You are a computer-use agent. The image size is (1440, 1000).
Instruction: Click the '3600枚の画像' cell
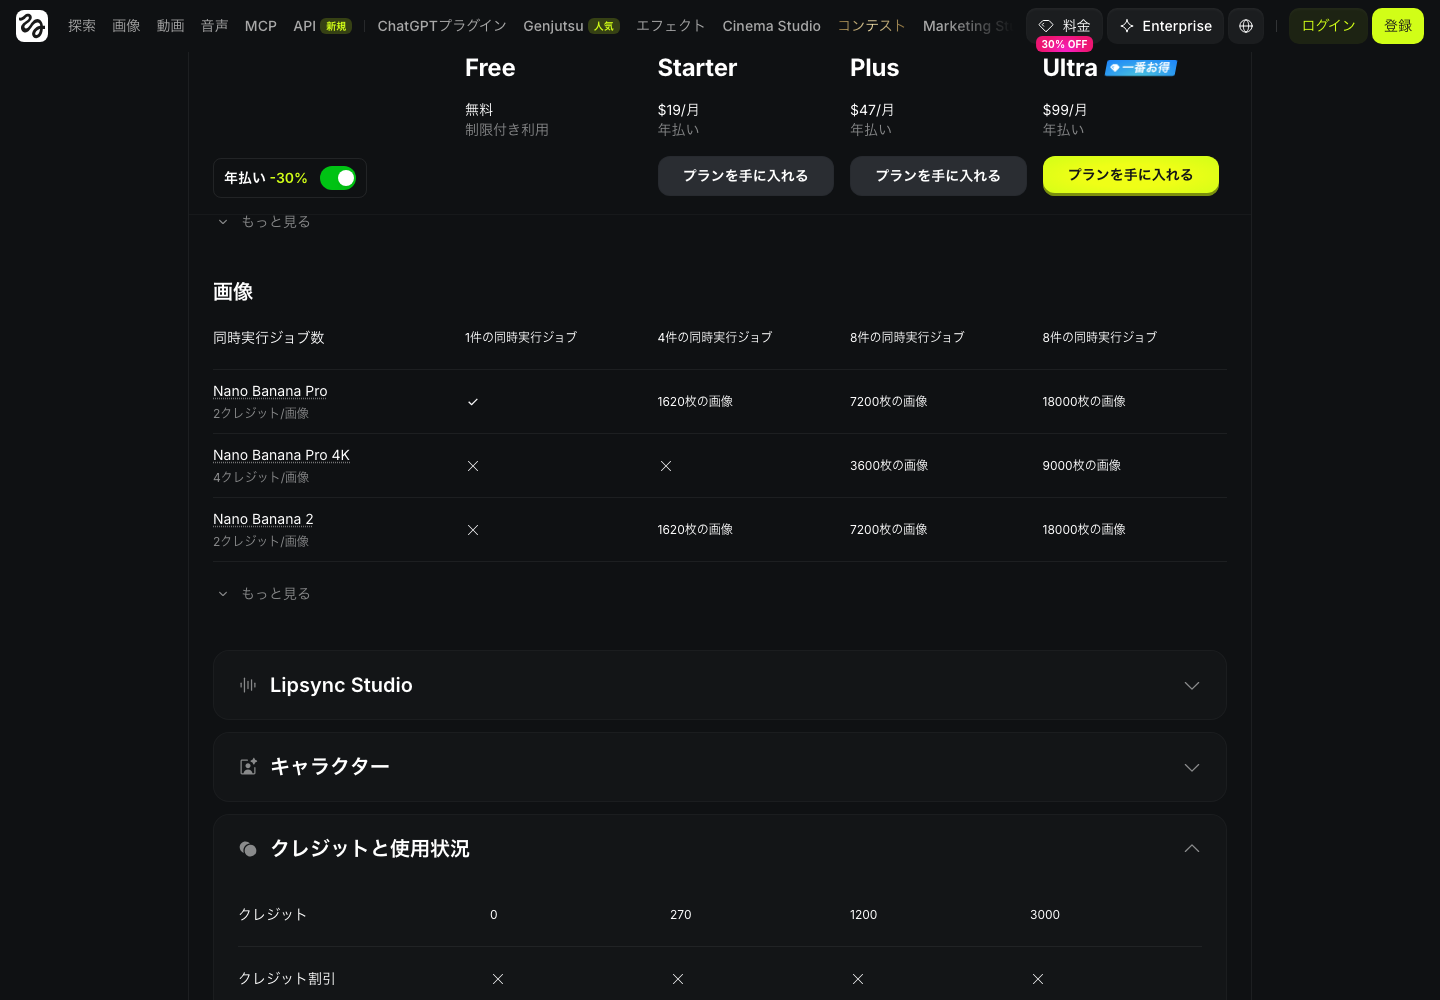(889, 466)
